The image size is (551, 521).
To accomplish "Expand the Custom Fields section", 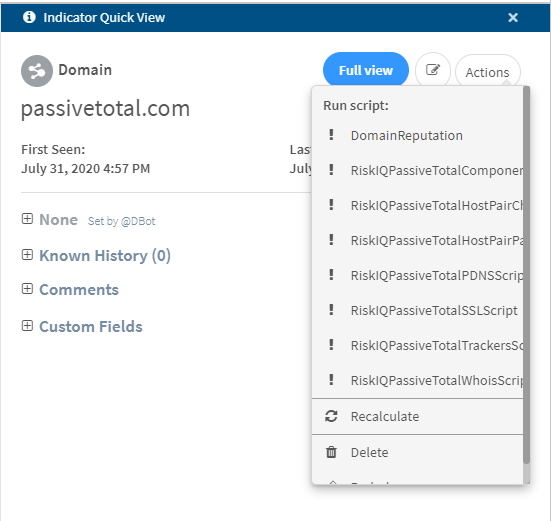I will 27,326.
